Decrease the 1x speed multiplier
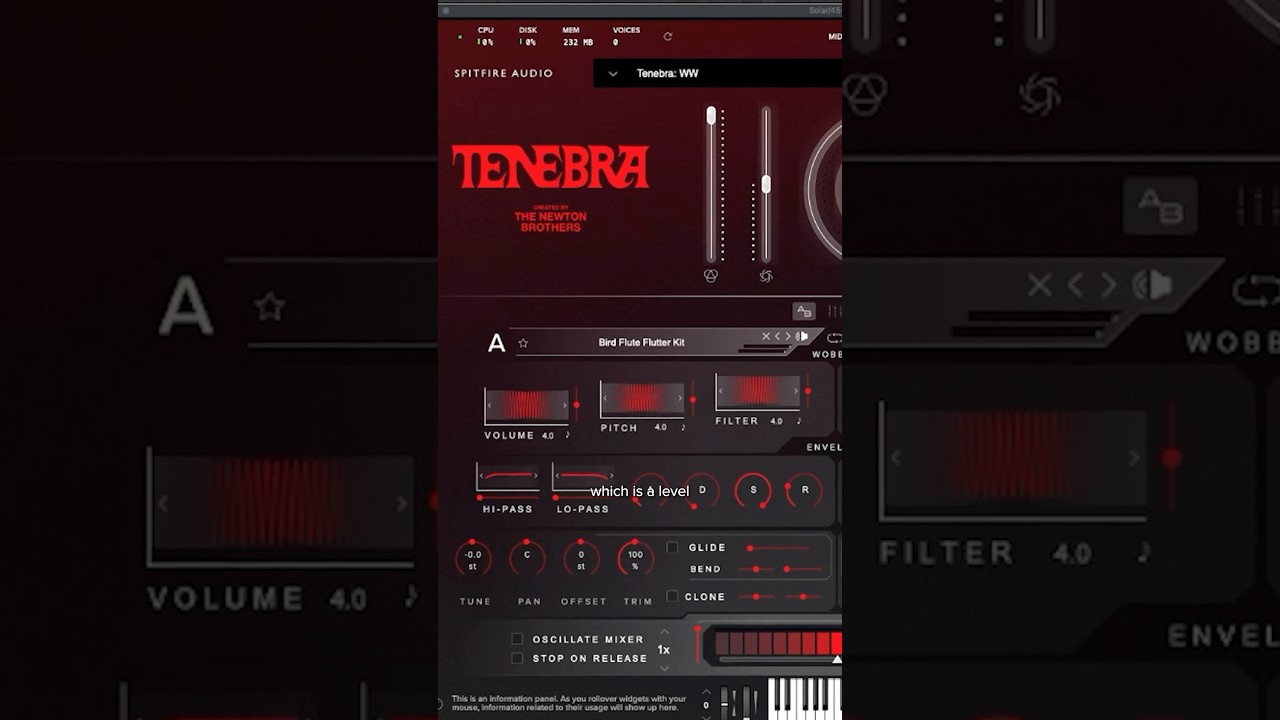This screenshot has width=1280, height=720. pyautogui.click(x=664, y=667)
